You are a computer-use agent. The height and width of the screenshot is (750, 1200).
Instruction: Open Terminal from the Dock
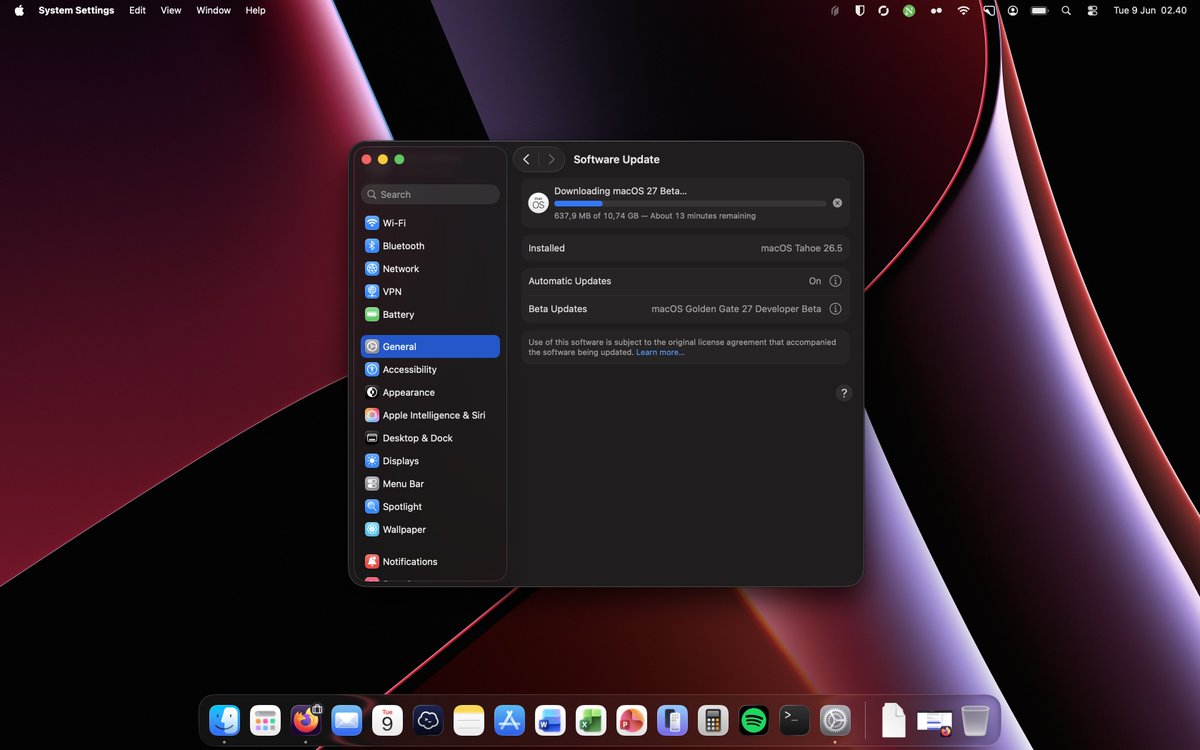tap(795, 720)
